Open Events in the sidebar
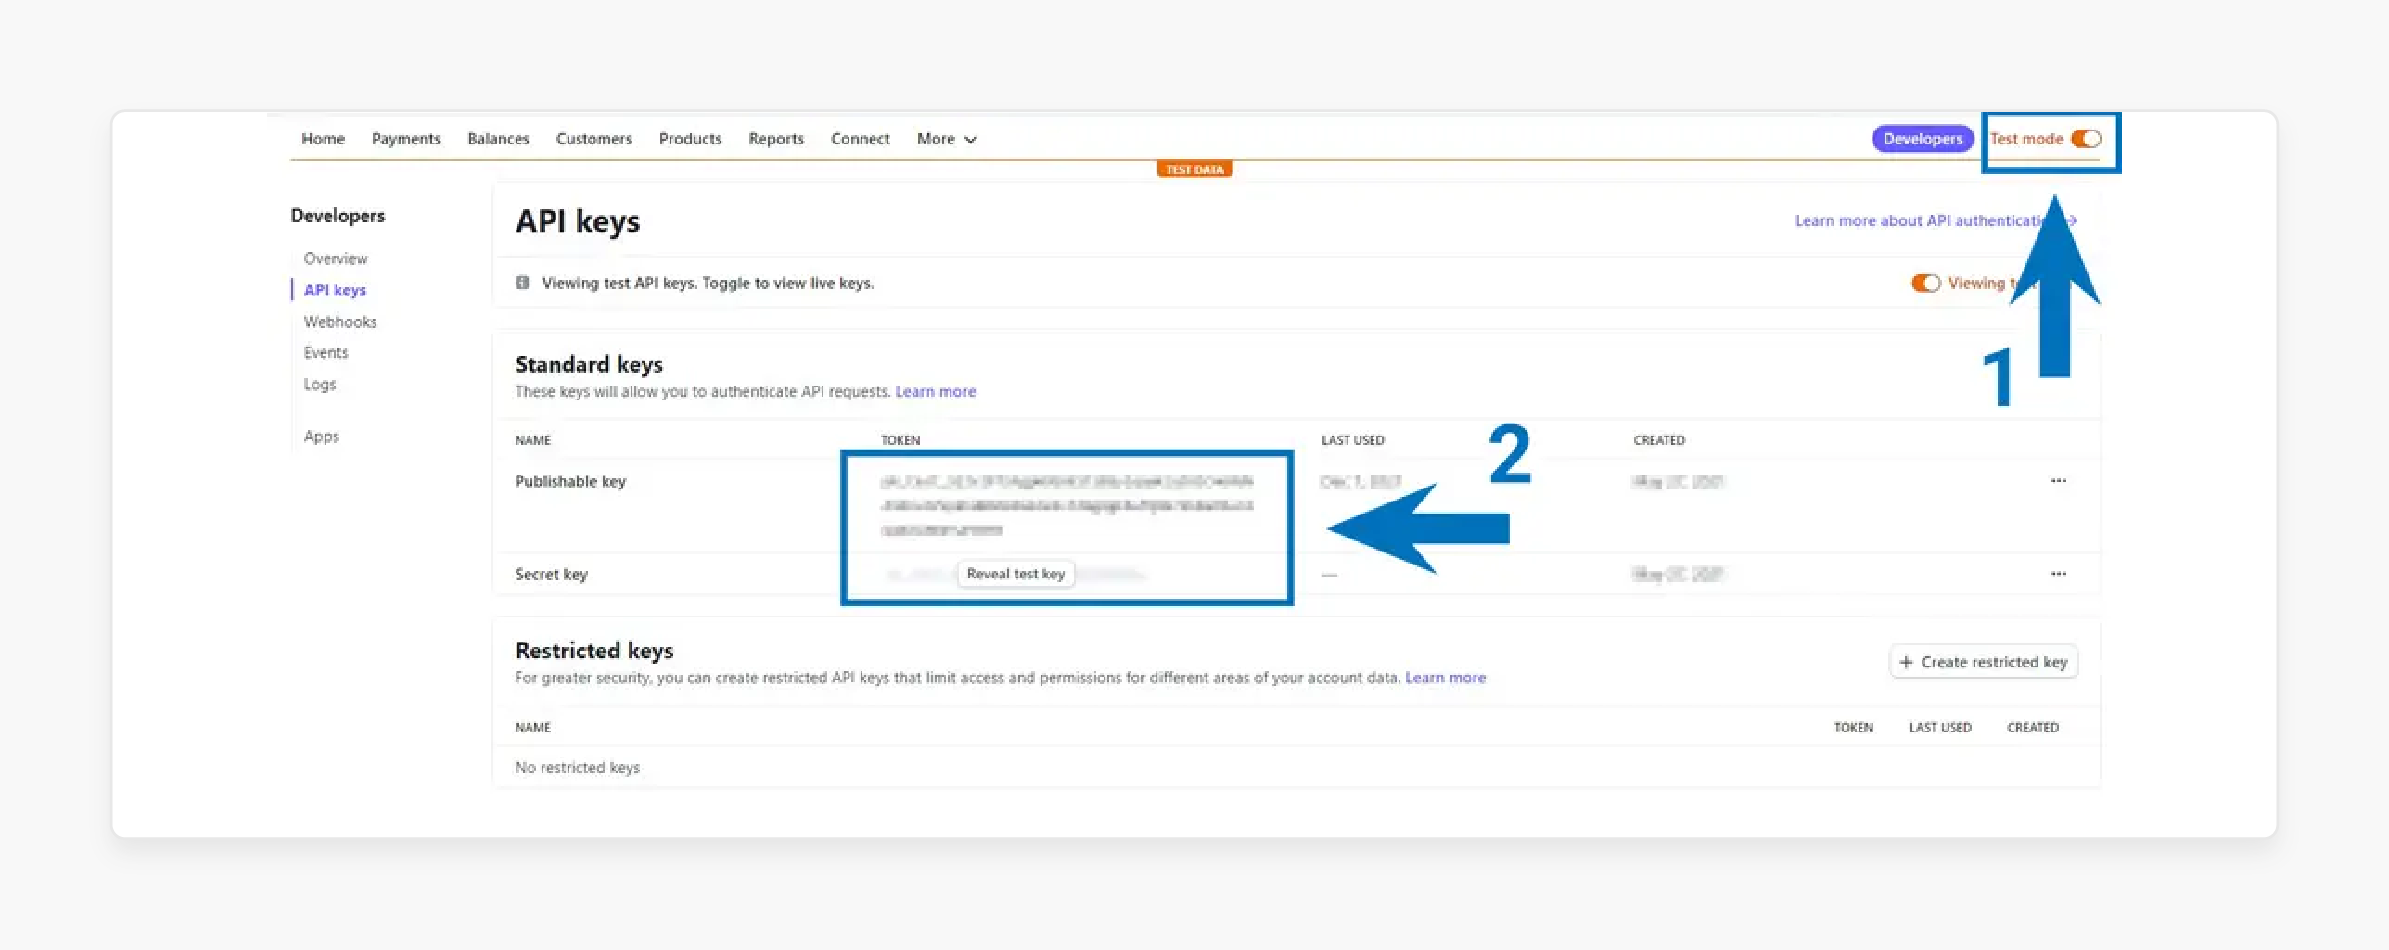 tap(326, 353)
